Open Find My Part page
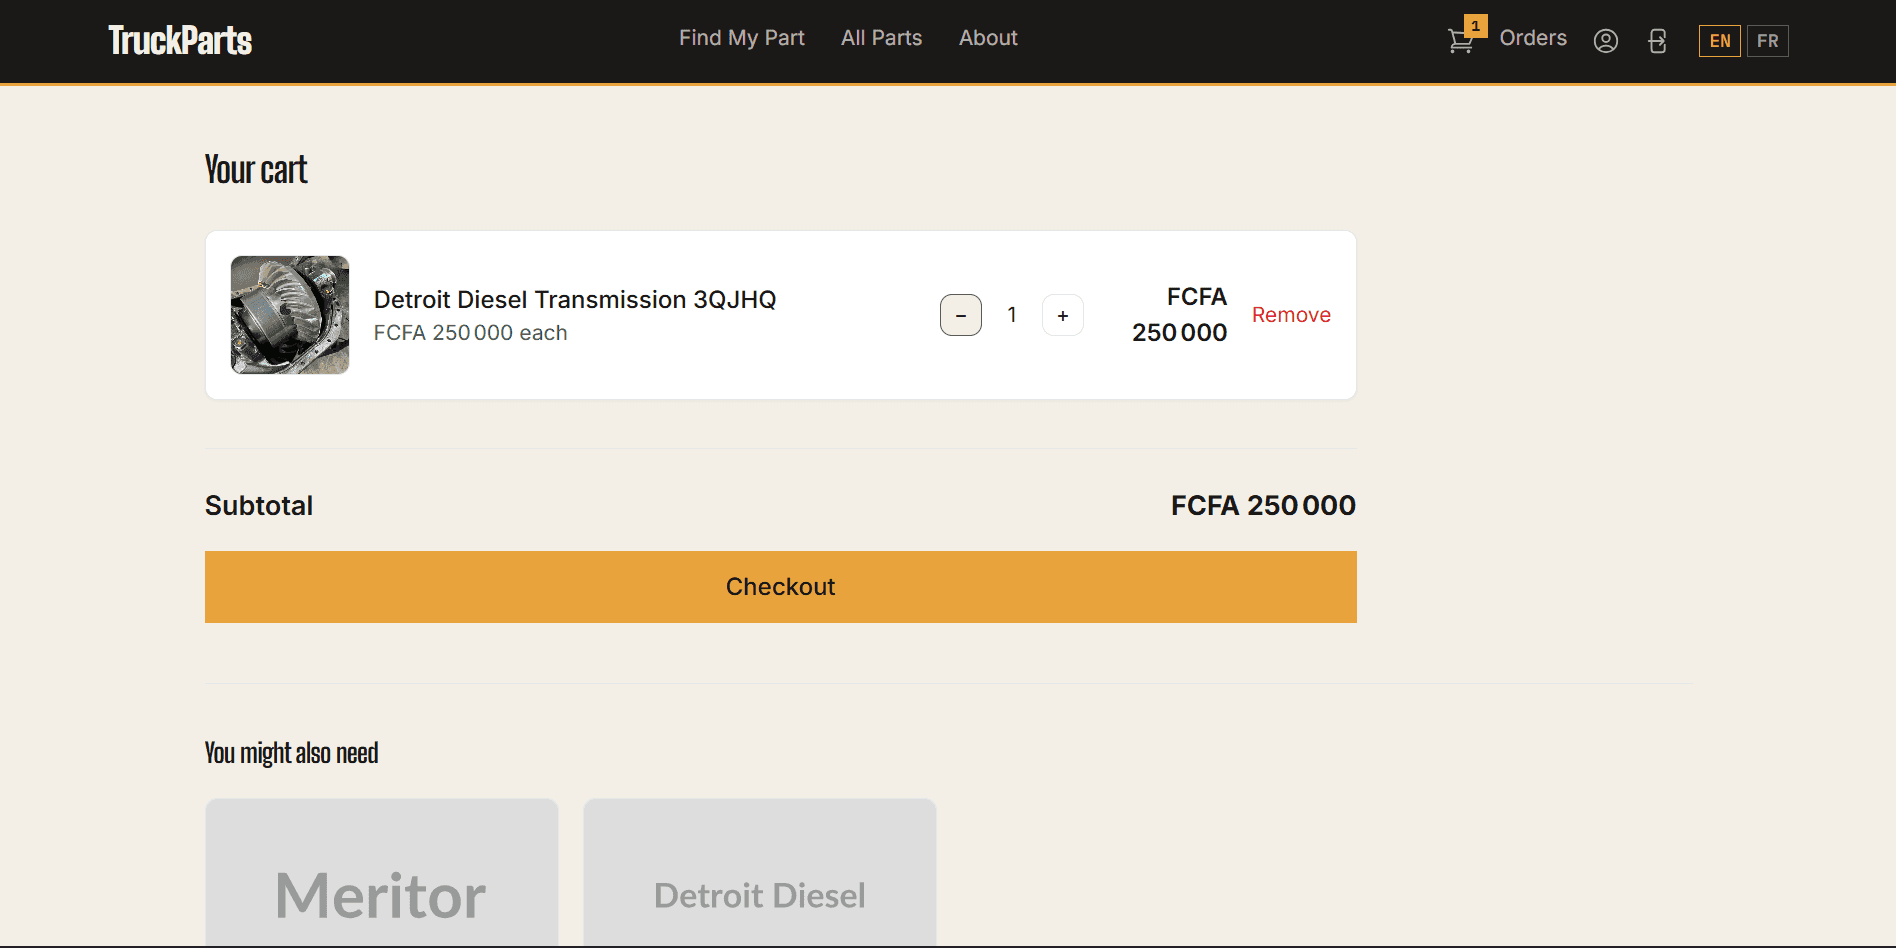This screenshot has width=1896, height=948. (x=742, y=38)
